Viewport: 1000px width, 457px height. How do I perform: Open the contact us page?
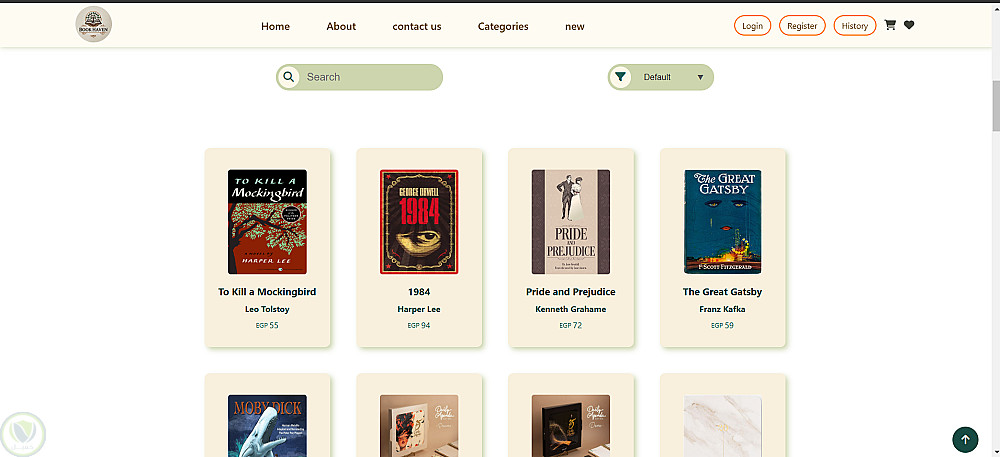click(417, 26)
